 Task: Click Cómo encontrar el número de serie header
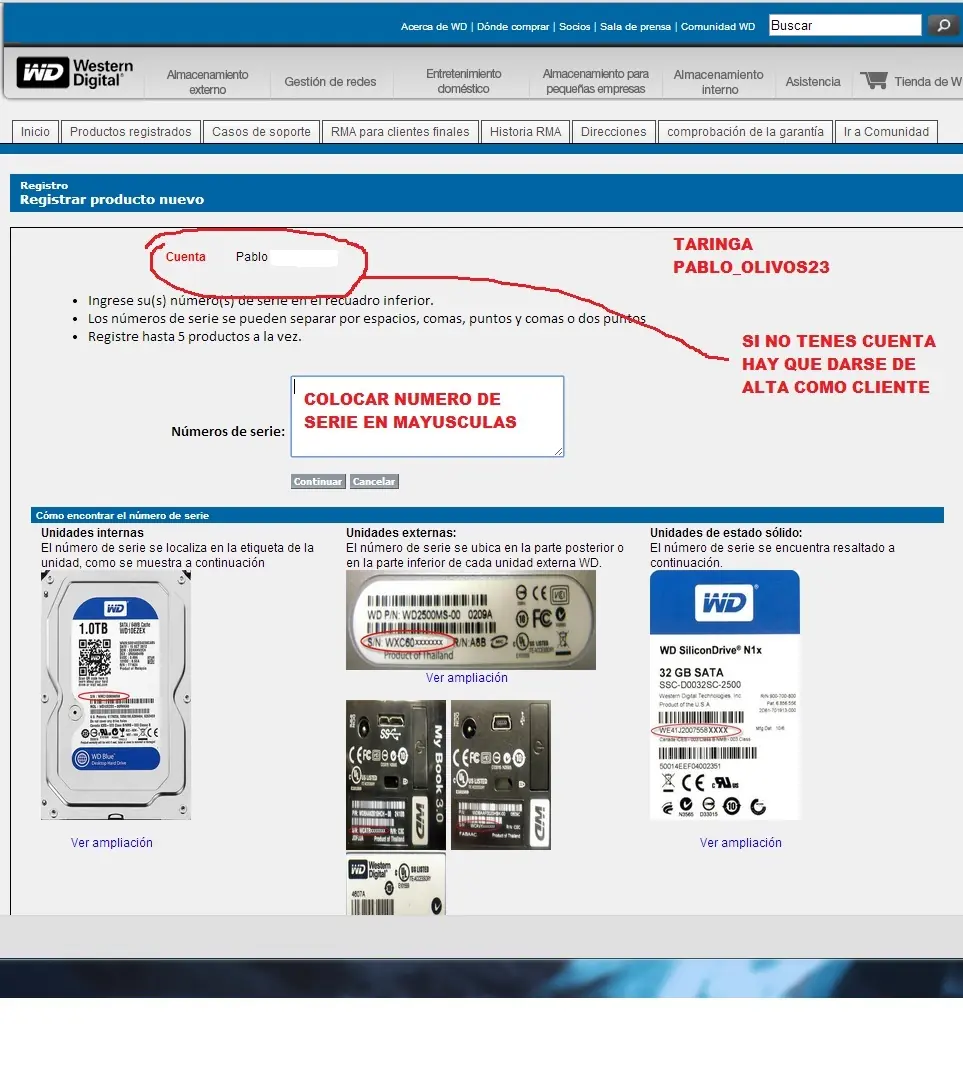pyautogui.click(x=122, y=515)
